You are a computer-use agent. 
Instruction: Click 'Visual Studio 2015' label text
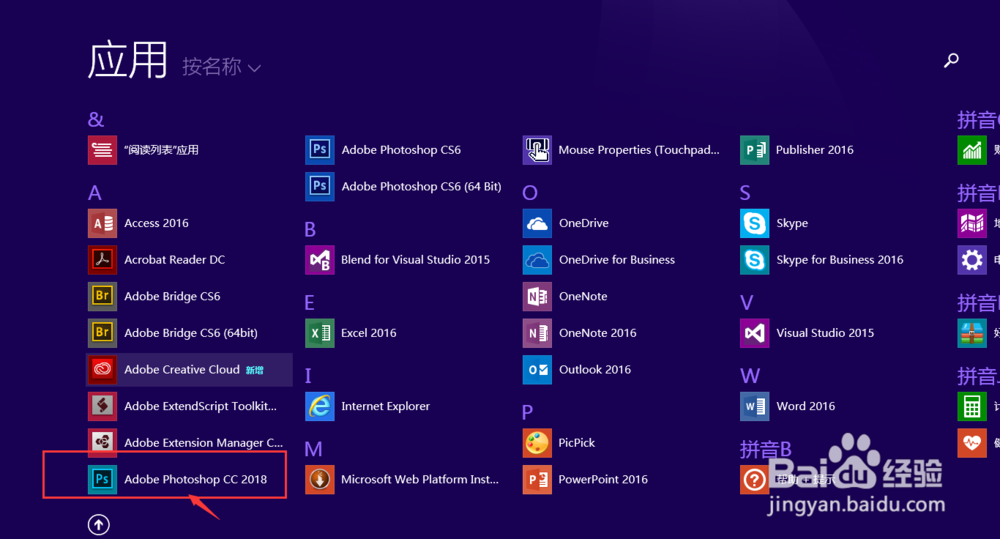[x=825, y=332]
